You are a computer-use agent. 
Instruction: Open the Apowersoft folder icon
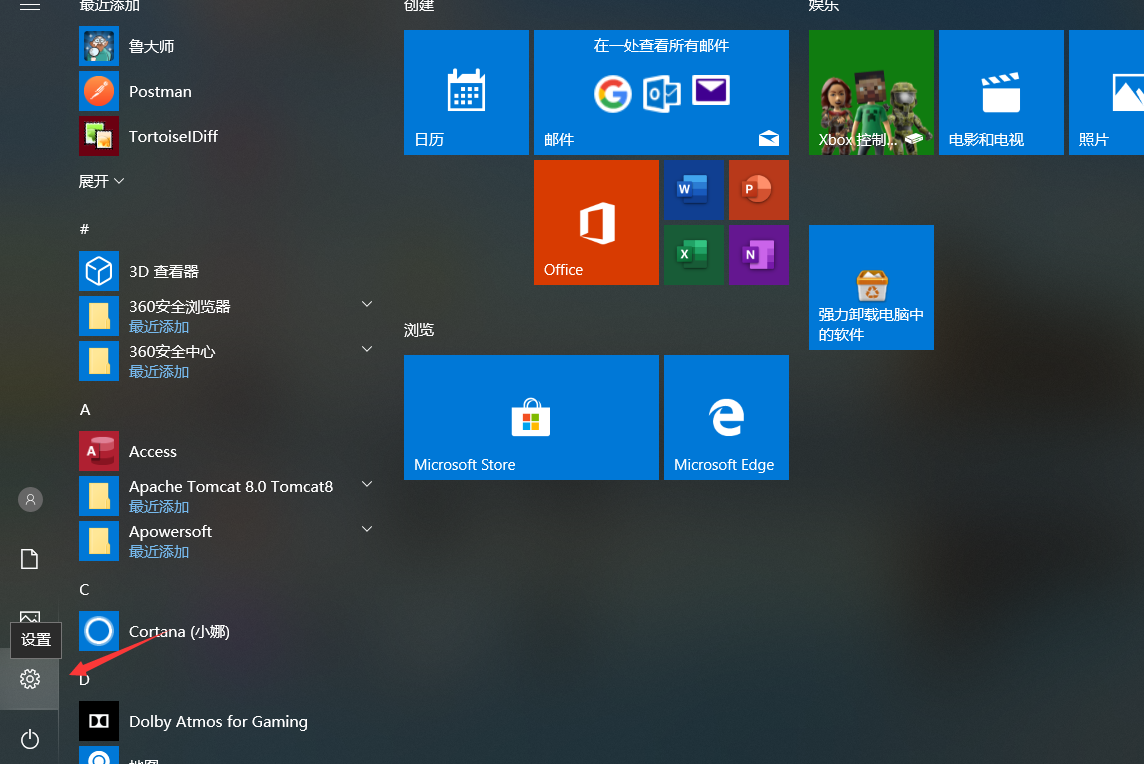pyautogui.click(x=98, y=541)
